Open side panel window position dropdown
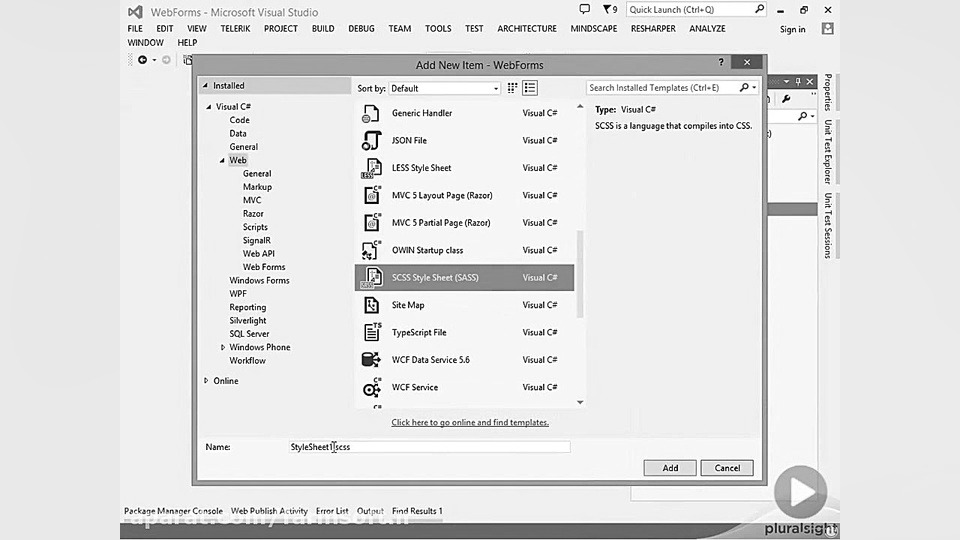The width and height of the screenshot is (960, 540). 786,81
